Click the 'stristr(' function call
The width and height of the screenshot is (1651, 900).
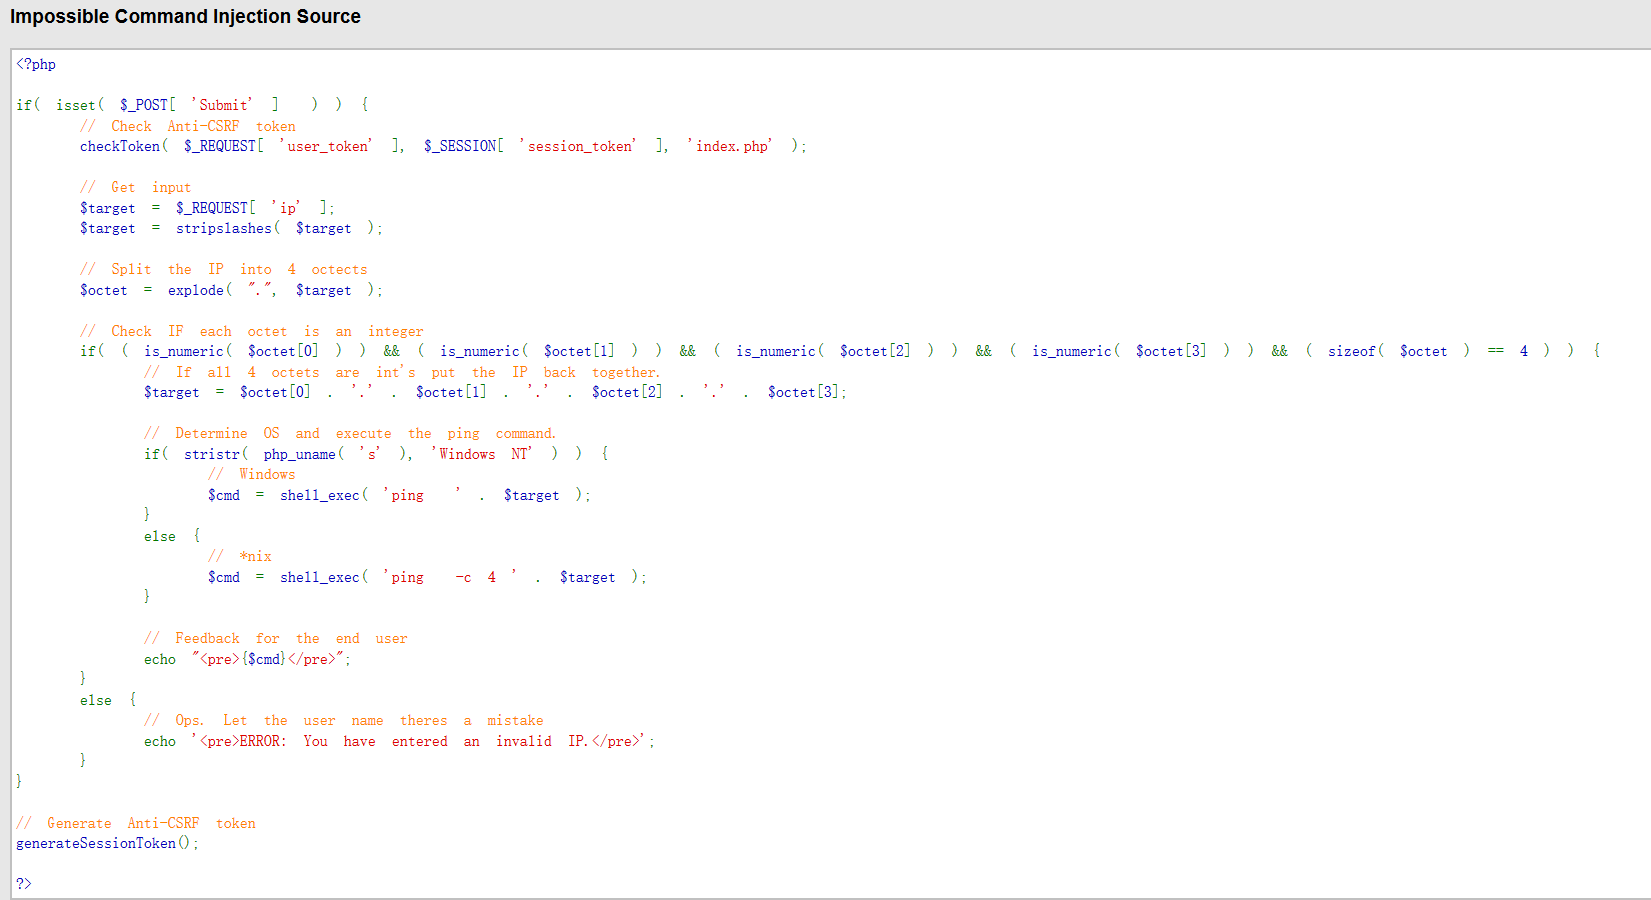tap(216, 454)
